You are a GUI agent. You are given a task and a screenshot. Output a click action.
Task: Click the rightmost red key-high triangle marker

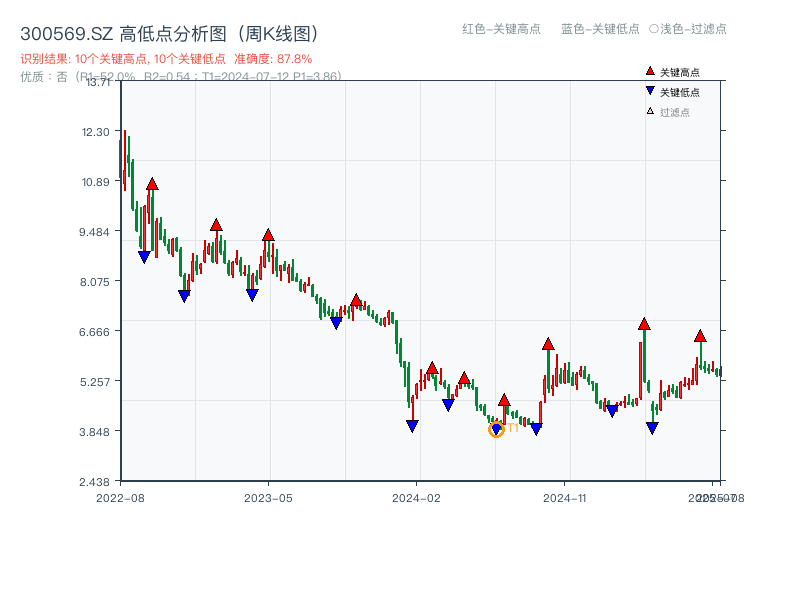[700, 336]
